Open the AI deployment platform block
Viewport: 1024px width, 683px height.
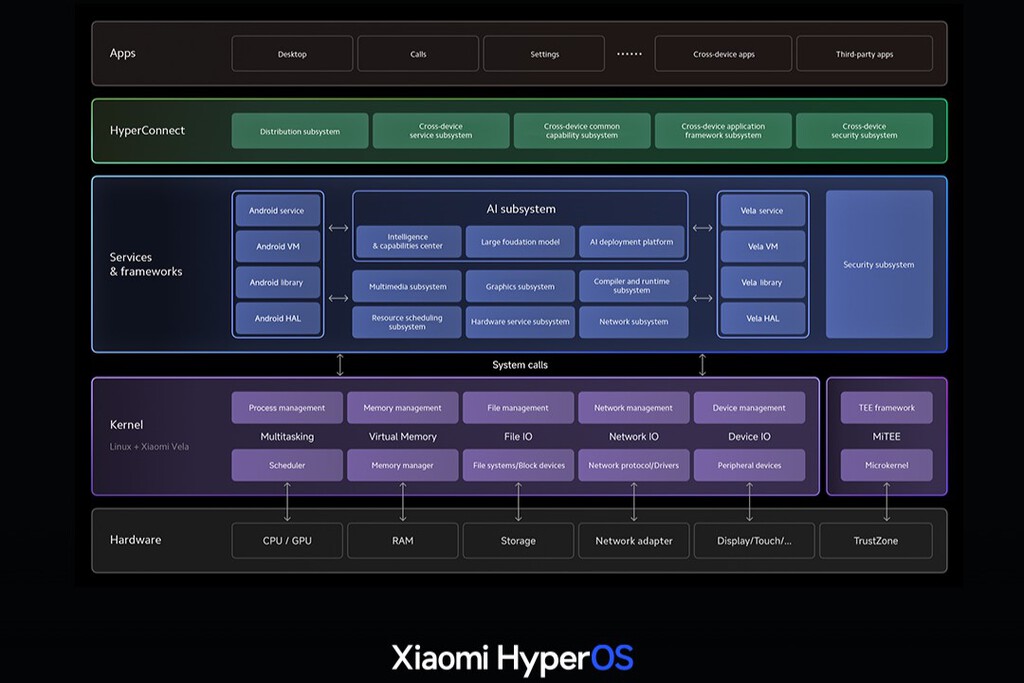(x=632, y=241)
